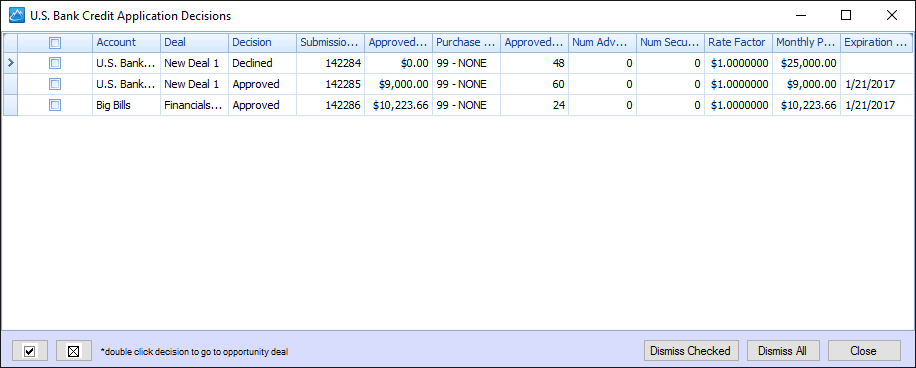Click the Monthly P column header

pyautogui.click(x=806, y=43)
